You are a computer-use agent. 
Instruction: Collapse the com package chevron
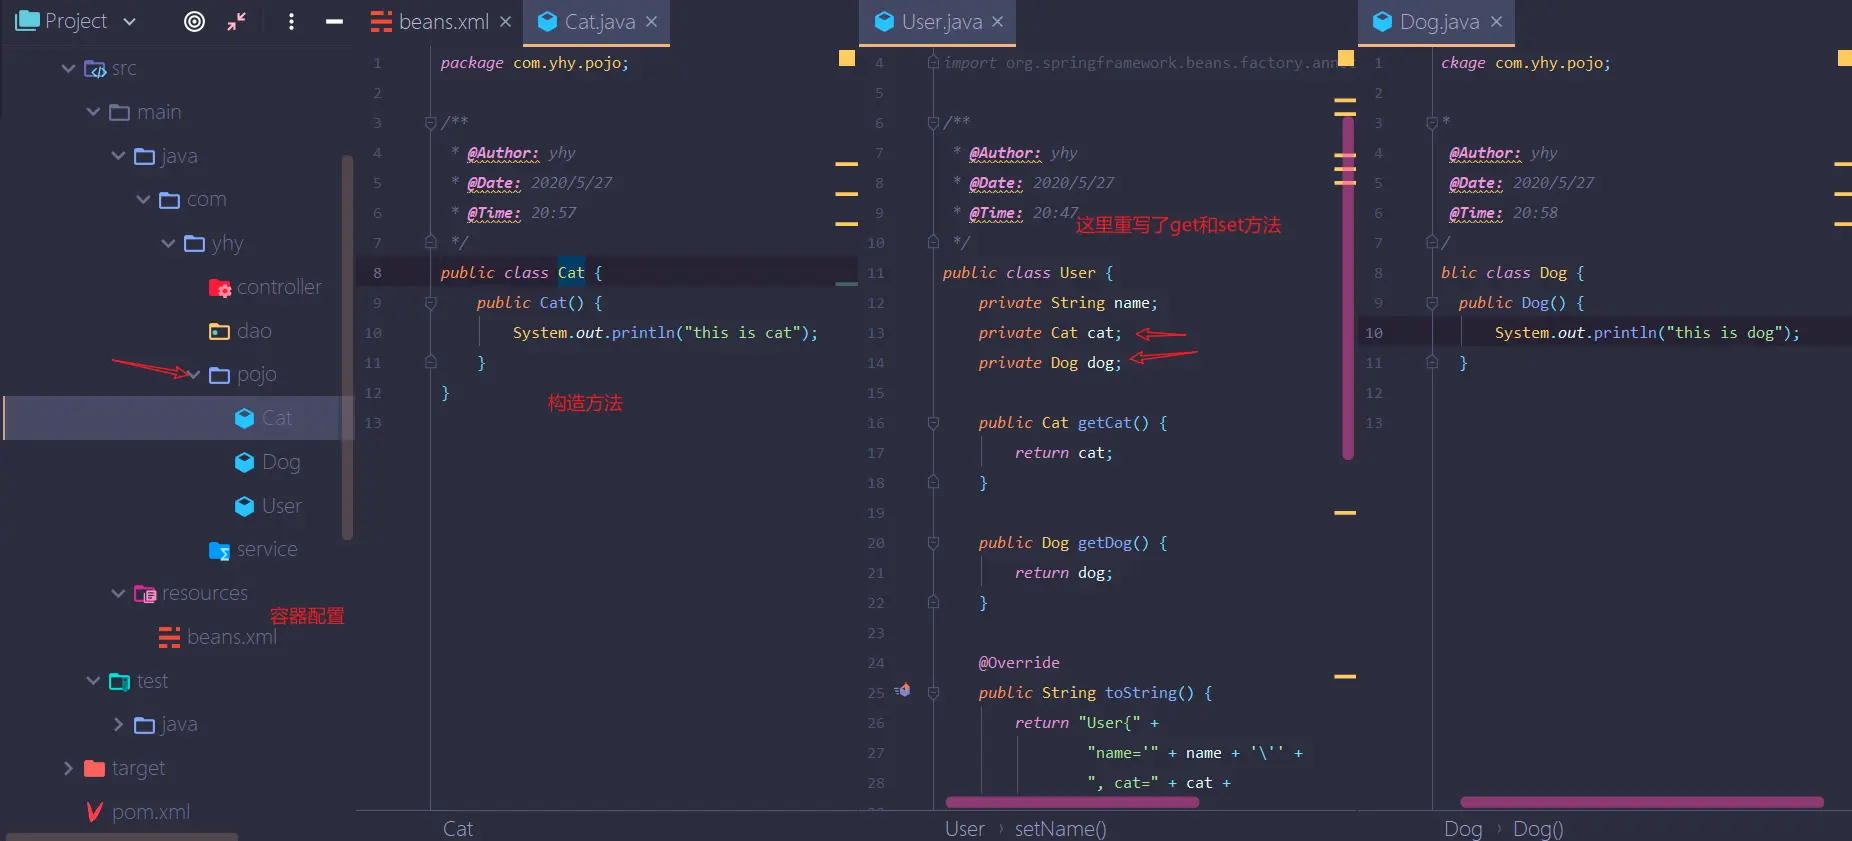click(143, 199)
